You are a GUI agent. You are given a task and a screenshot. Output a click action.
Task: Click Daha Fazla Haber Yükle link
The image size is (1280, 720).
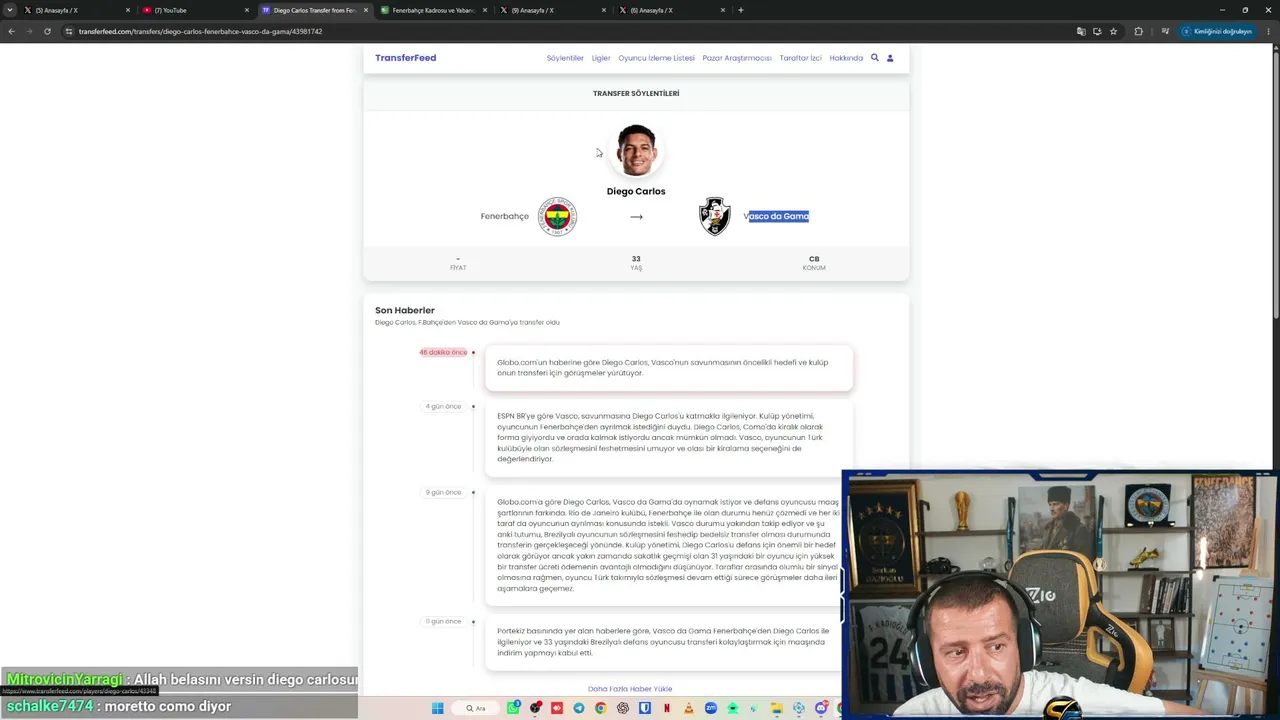point(630,689)
